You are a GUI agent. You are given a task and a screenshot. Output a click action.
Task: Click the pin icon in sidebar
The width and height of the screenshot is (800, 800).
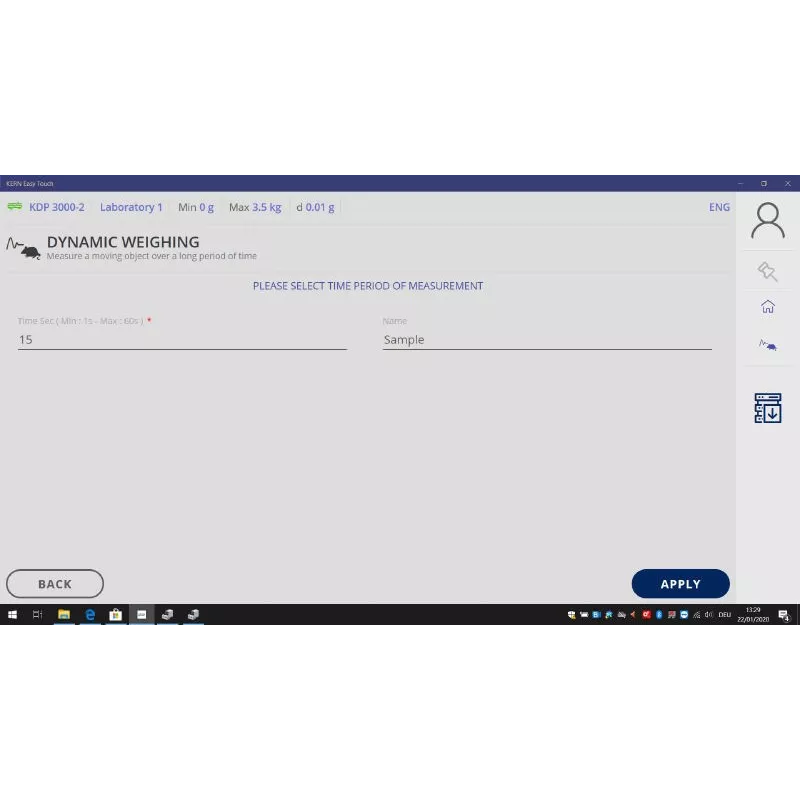[767, 270]
